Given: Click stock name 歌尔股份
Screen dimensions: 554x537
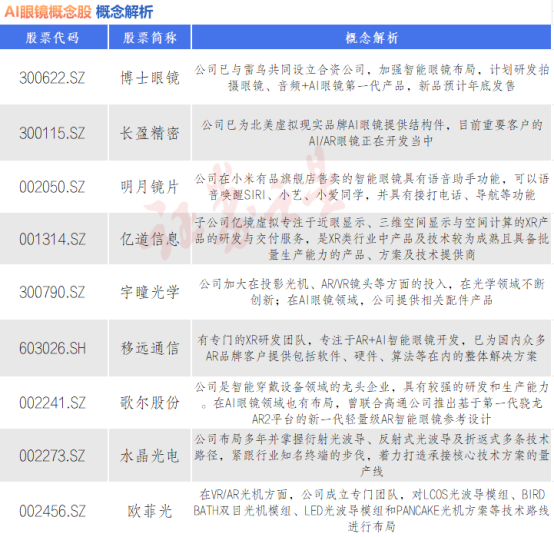Looking at the screenshot, I should click(x=150, y=403).
